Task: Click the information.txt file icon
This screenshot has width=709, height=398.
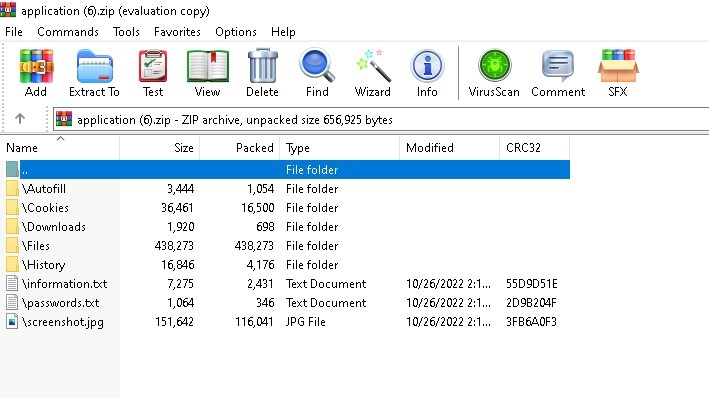Action: click(12, 283)
